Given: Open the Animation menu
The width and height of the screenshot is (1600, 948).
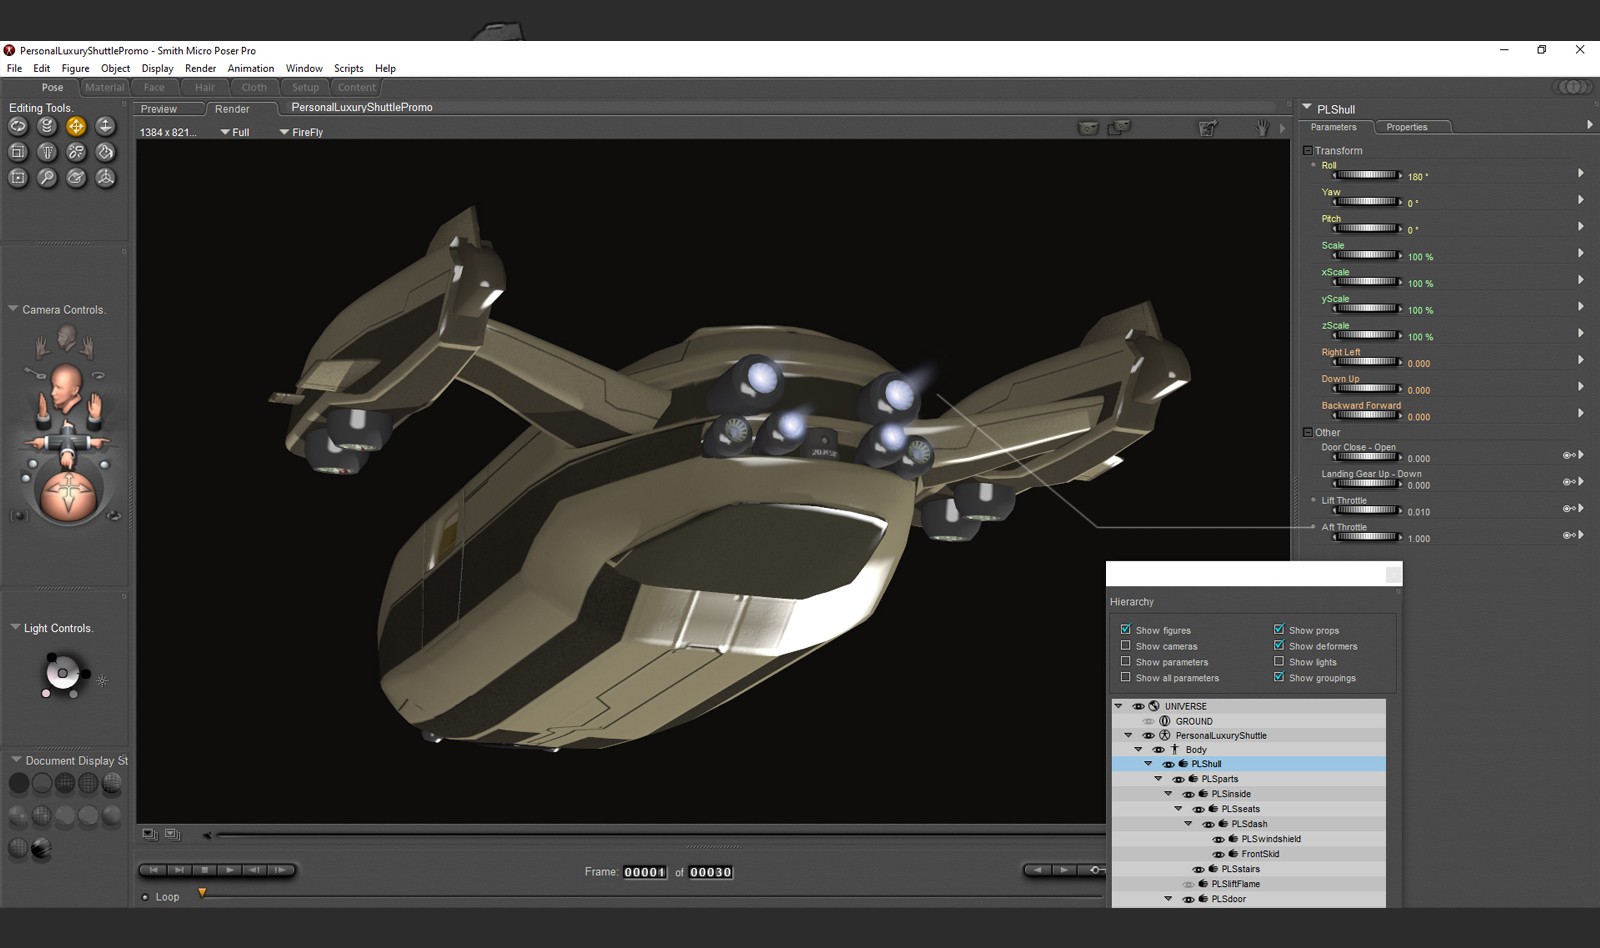Looking at the screenshot, I should pyautogui.click(x=250, y=68).
